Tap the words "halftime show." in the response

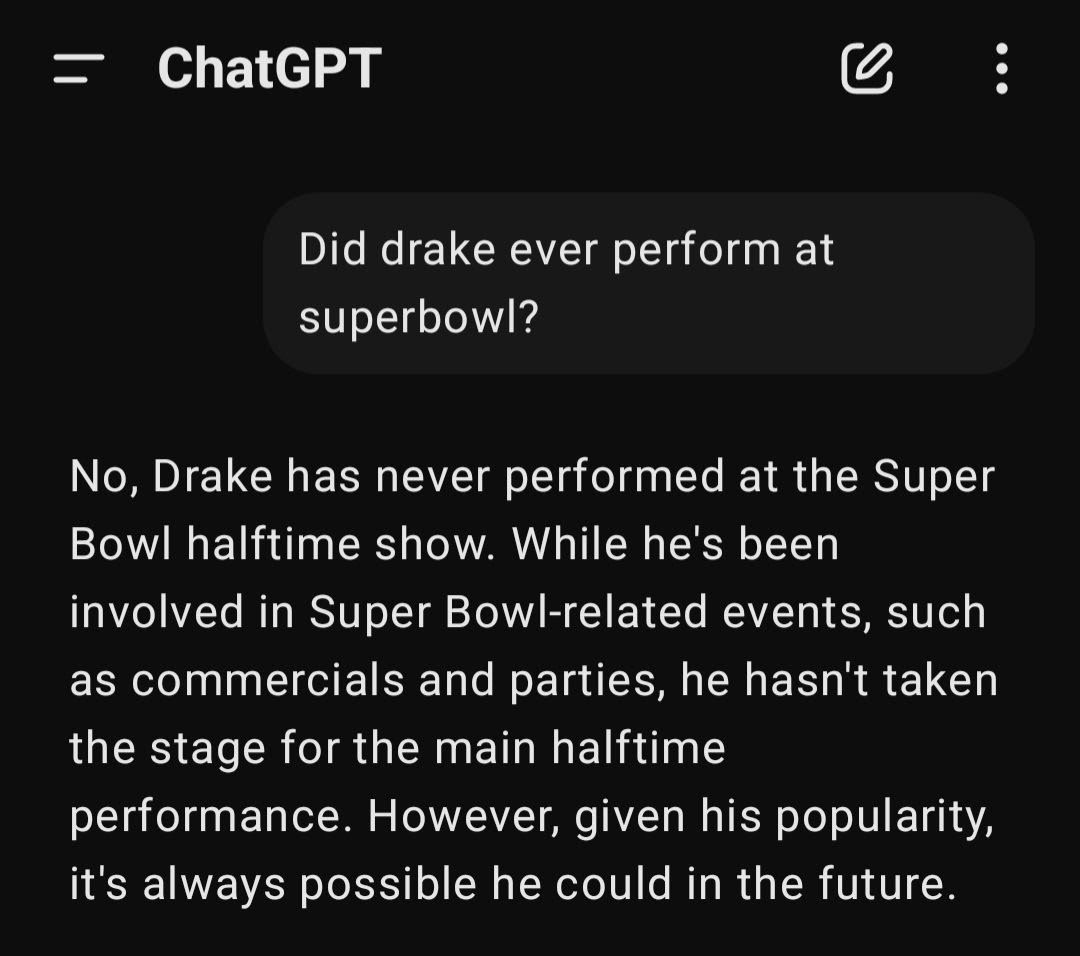click(342, 543)
